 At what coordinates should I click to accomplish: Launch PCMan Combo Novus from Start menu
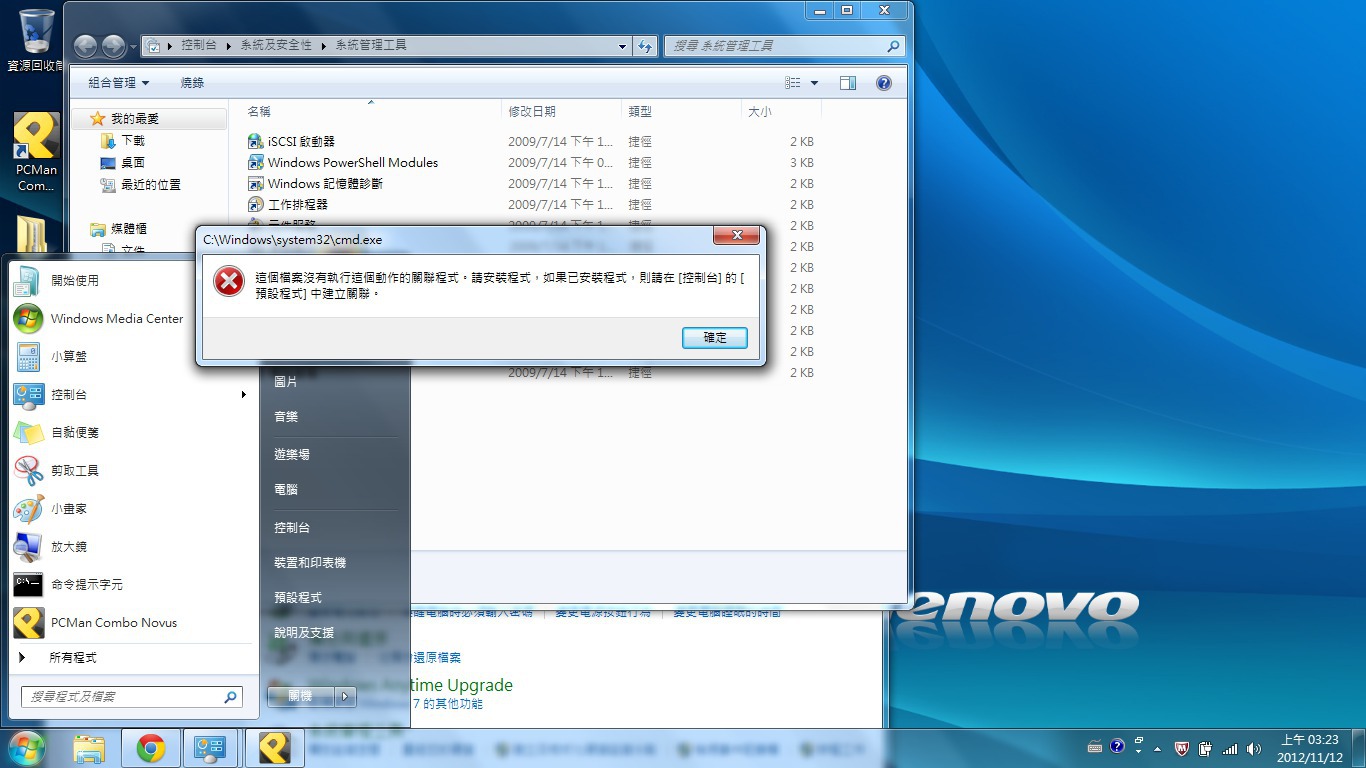click(132, 623)
